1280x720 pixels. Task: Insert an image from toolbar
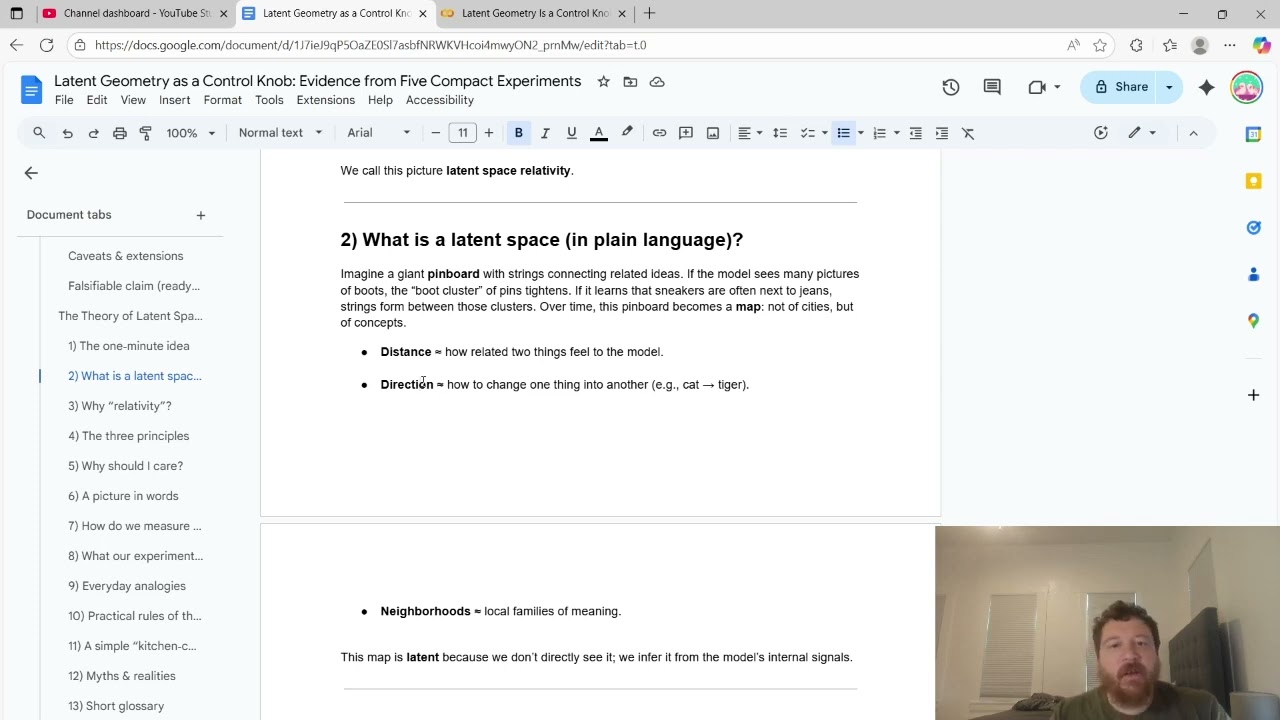click(x=713, y=133)
